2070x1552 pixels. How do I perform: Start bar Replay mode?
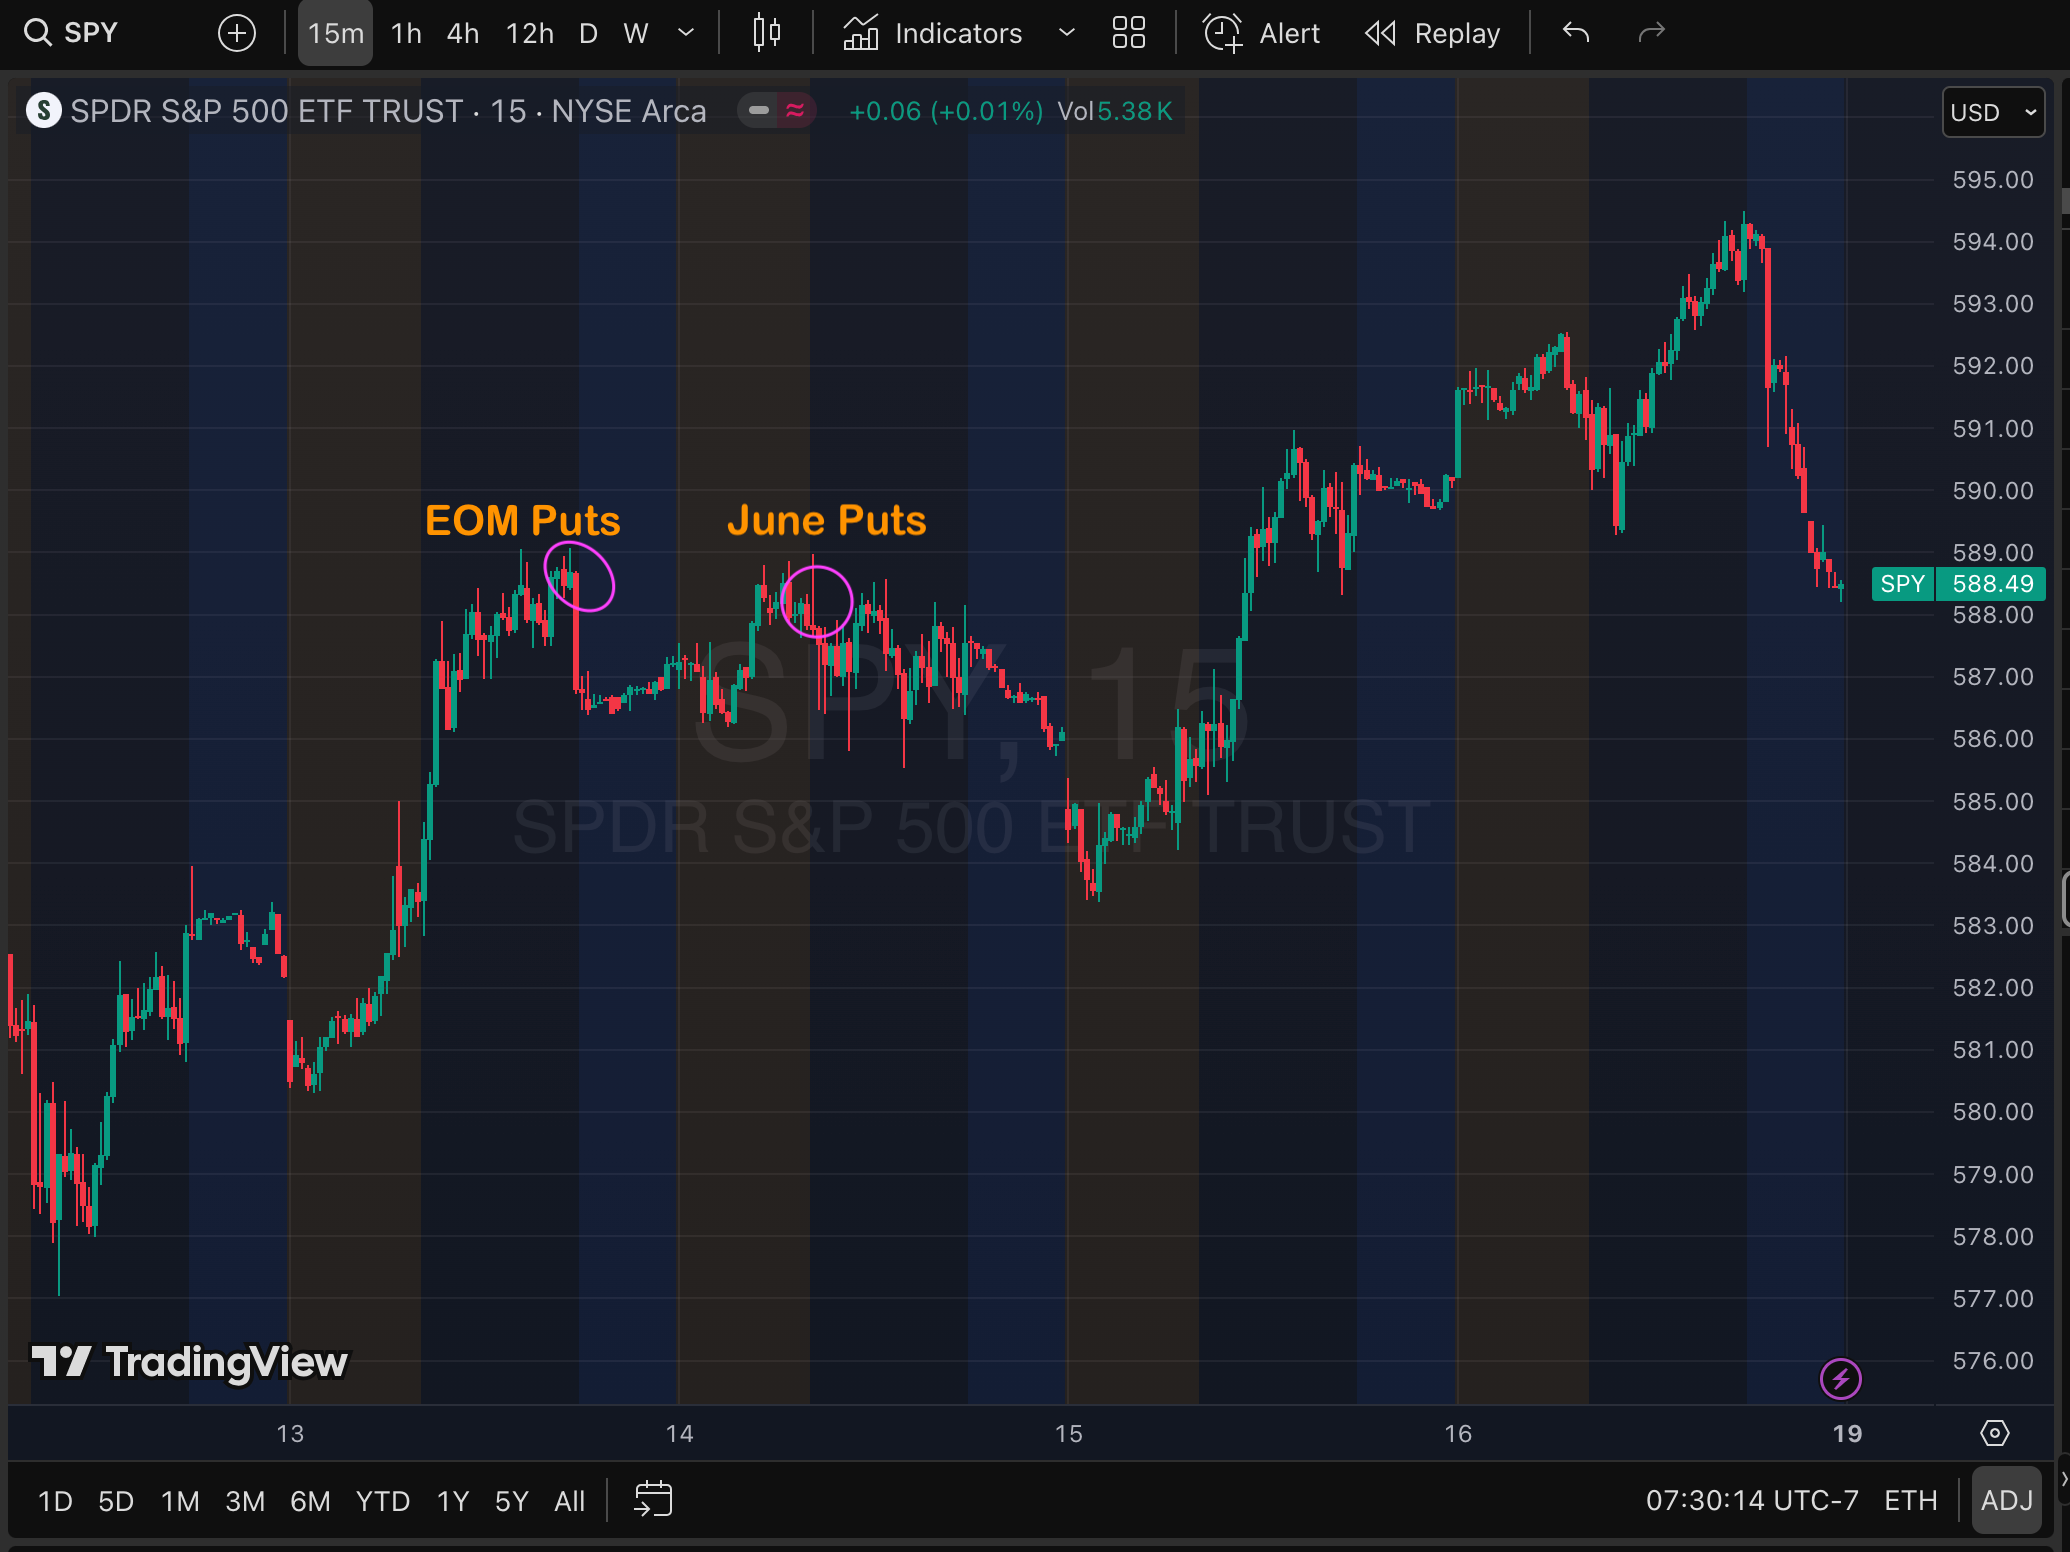tap(1432, 33)
